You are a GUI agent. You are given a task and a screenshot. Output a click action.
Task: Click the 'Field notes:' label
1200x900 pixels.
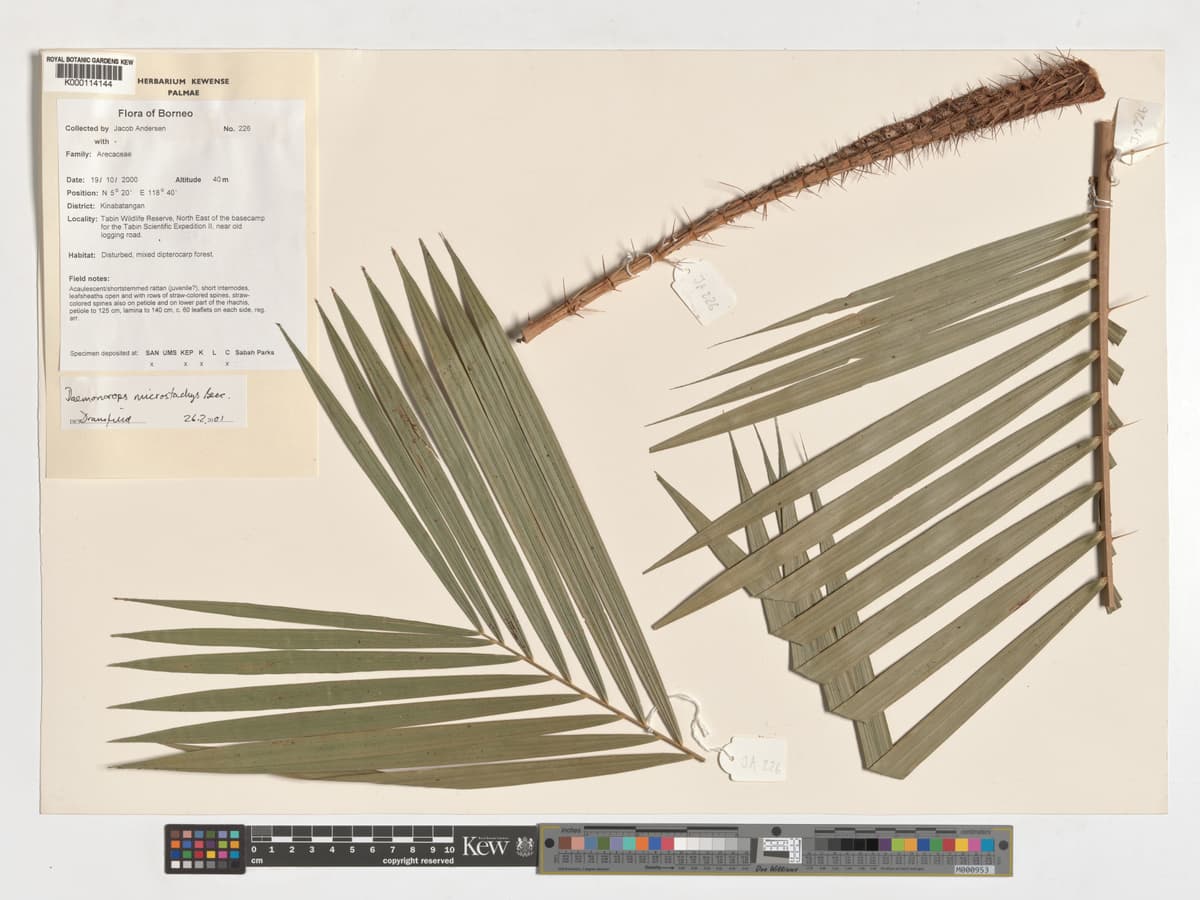89,278
